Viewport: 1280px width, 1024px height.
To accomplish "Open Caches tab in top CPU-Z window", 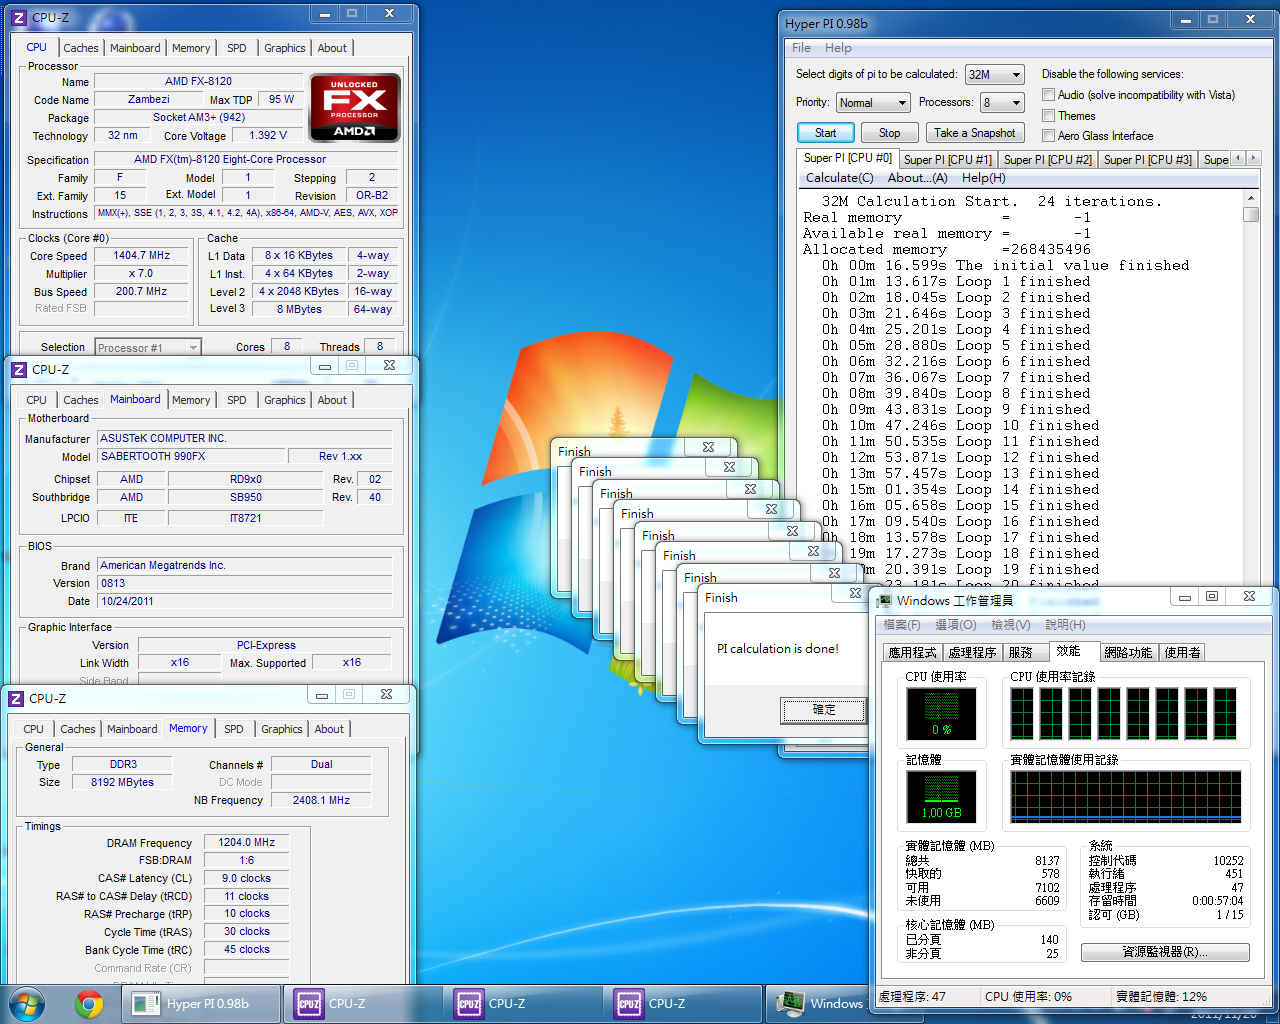I will tap(80, 48).
